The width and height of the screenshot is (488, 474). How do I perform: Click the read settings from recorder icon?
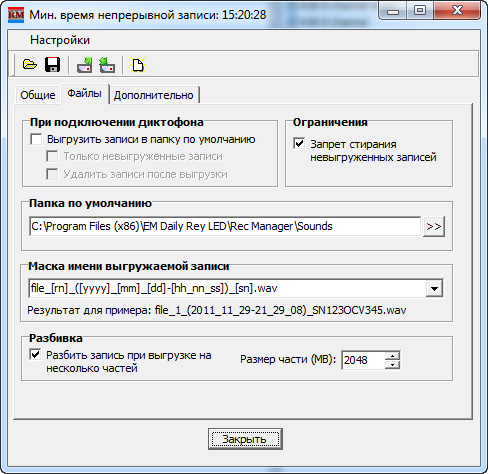(107, 64)
